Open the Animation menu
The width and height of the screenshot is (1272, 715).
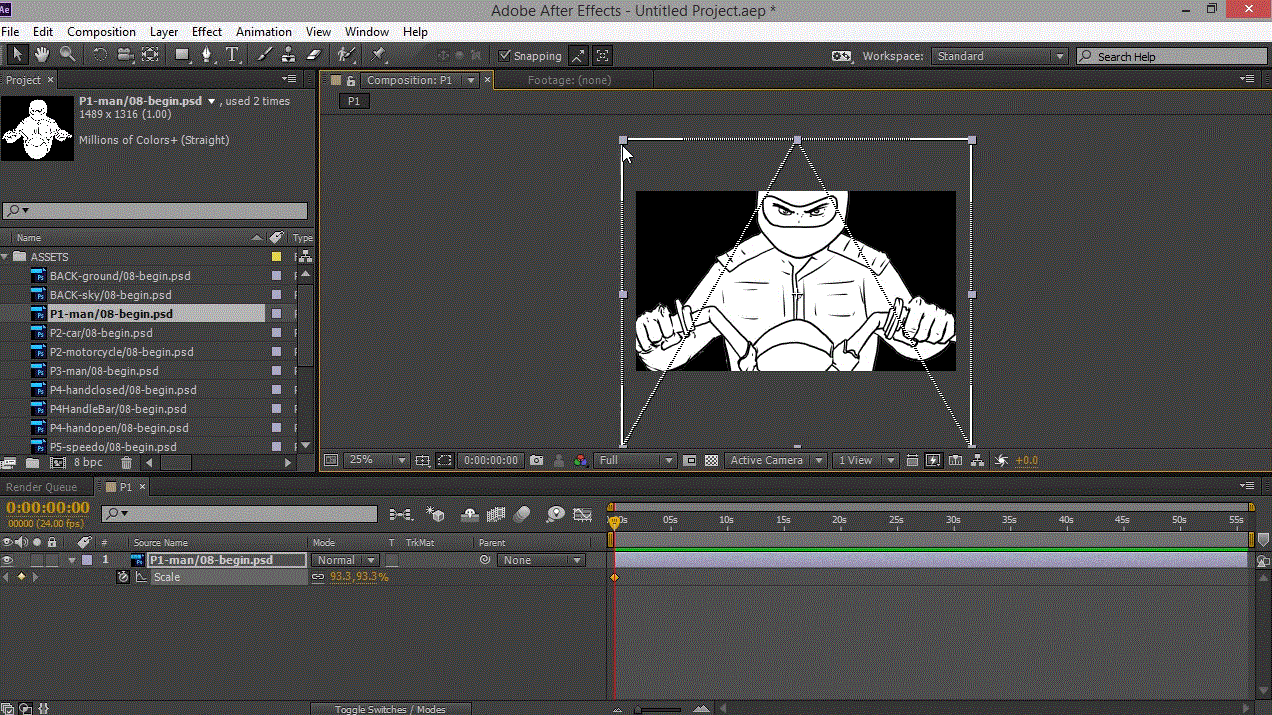[x=264, y=32]
